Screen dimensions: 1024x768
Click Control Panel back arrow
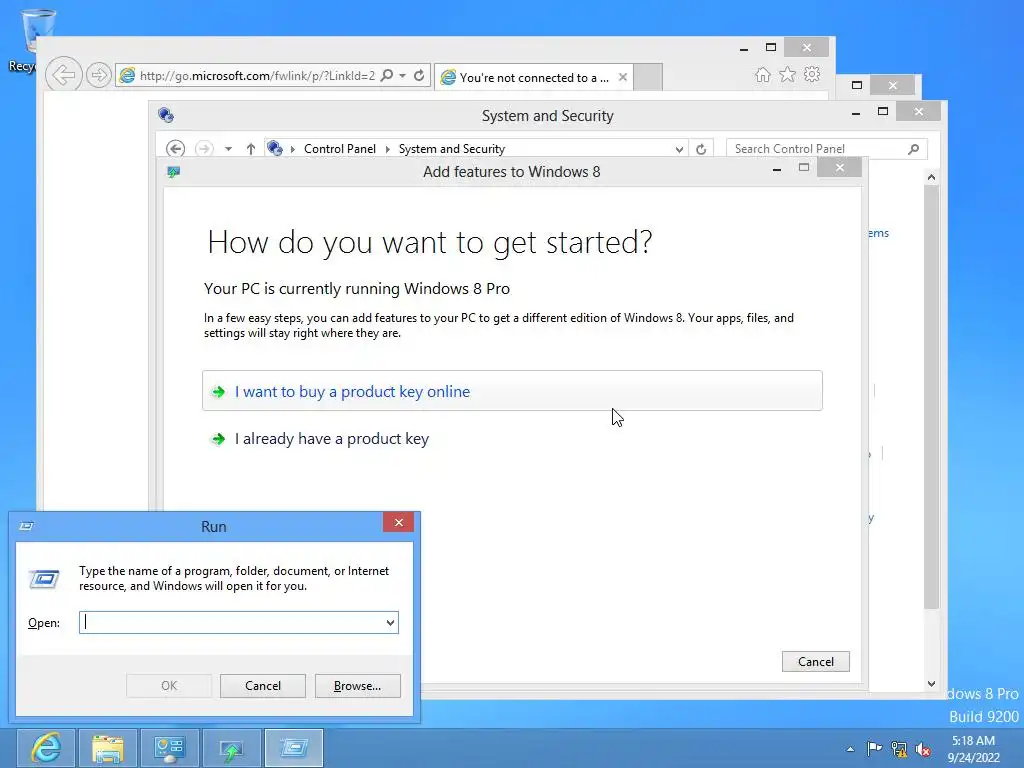(175, 149)
